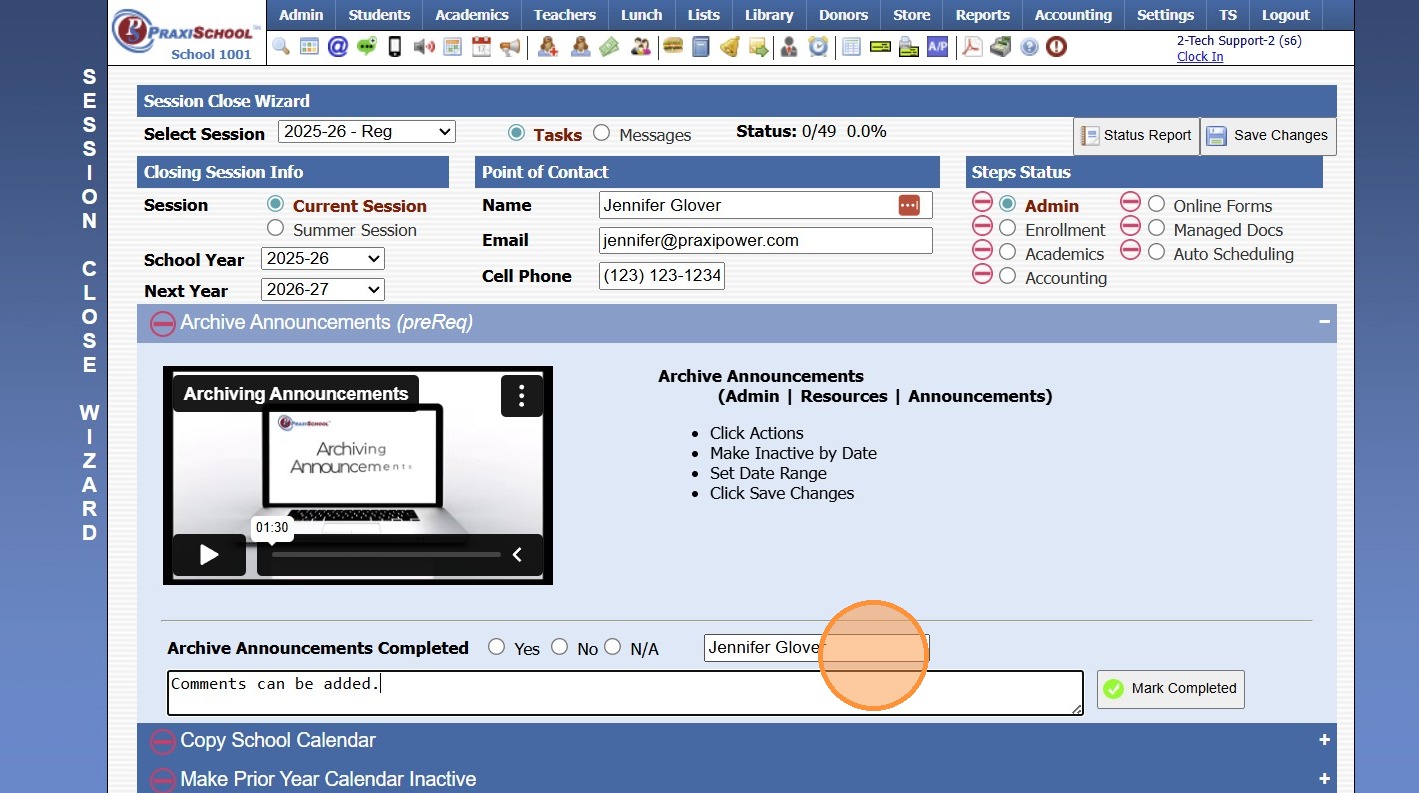The image size is (1419, 793).
Task: Click the Mark Completed button
Action: 1170,689
